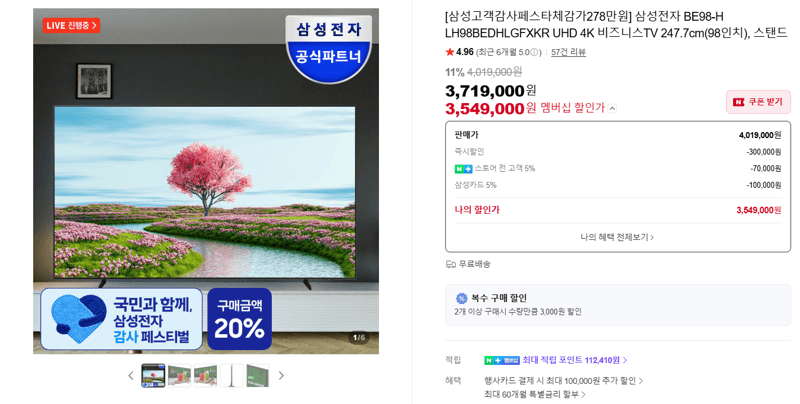800x404 pixels.
Task: Click the -70,000원 discount value
Action: [x=766, y=168]
